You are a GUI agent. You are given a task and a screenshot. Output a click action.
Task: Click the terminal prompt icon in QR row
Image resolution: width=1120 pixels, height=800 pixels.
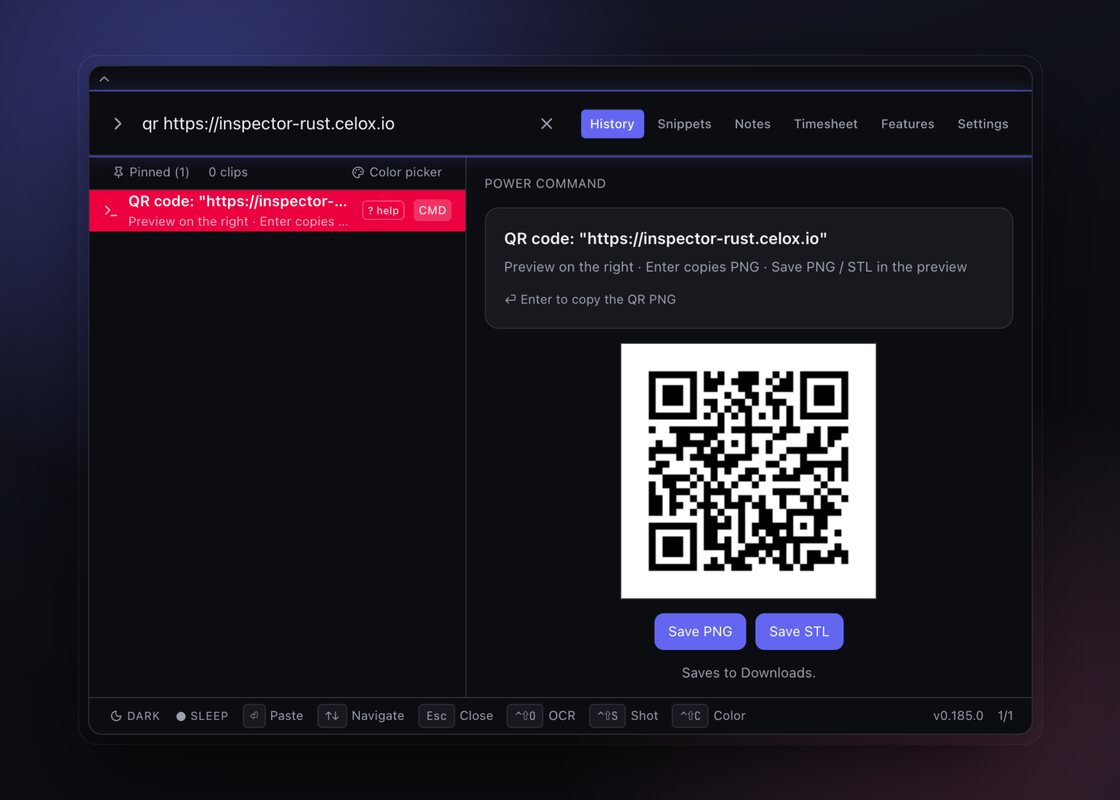(111, 211)
